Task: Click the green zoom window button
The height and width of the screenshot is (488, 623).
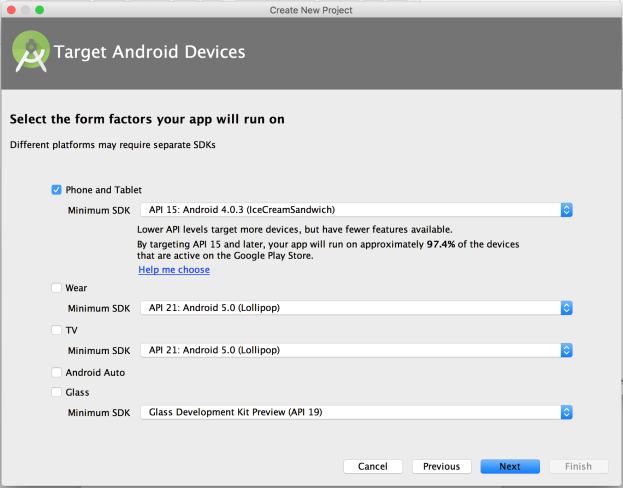Action: click(40, 9)
